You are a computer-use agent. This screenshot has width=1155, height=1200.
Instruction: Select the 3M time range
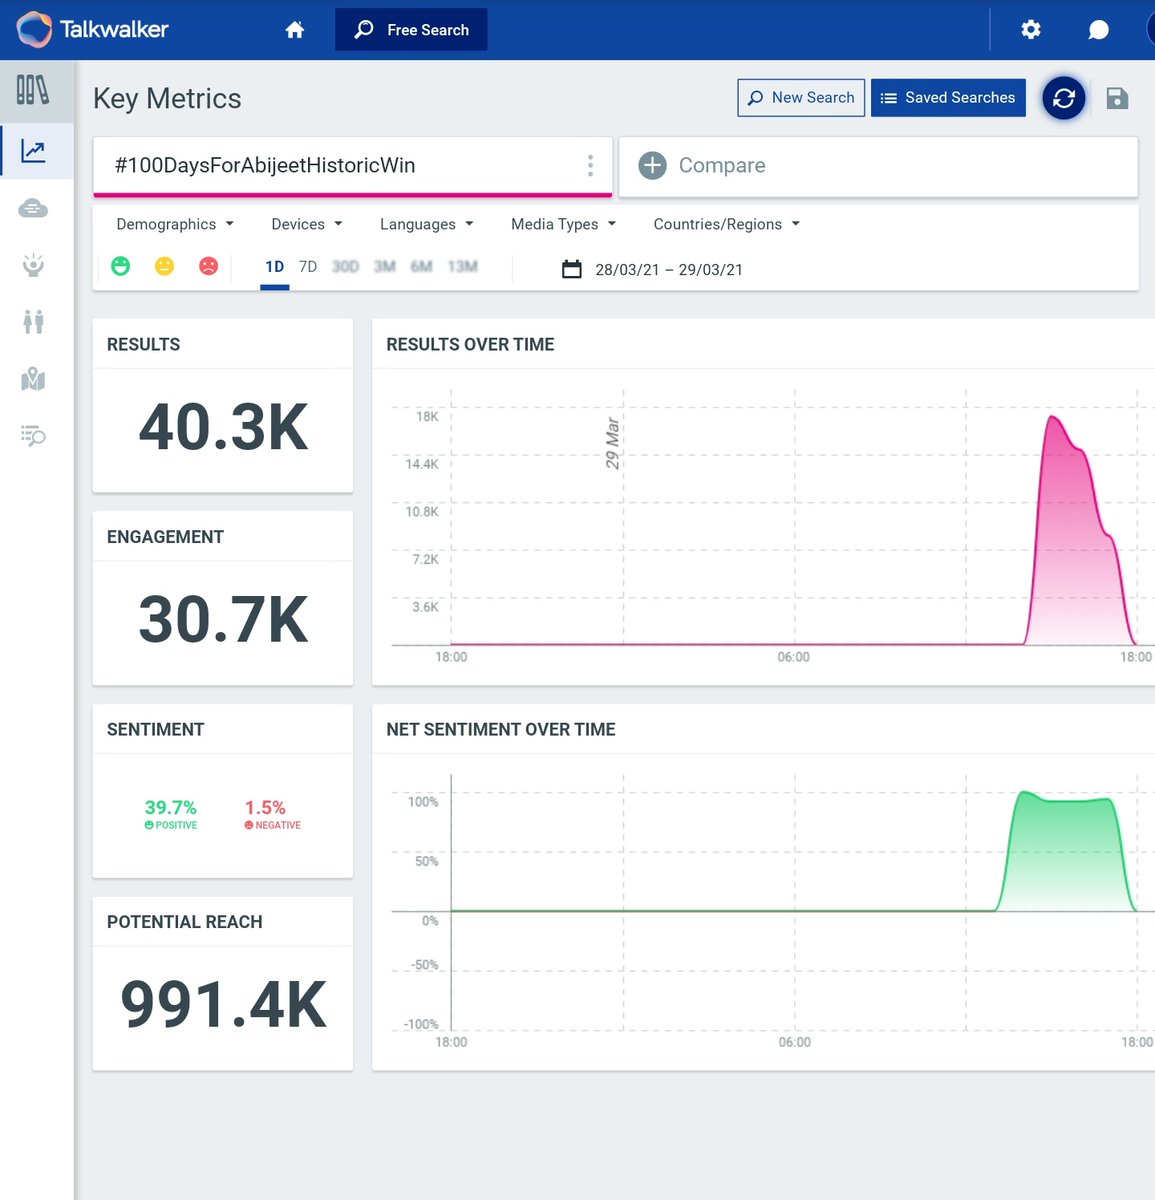pyautogui.click(x=385, y=267)
